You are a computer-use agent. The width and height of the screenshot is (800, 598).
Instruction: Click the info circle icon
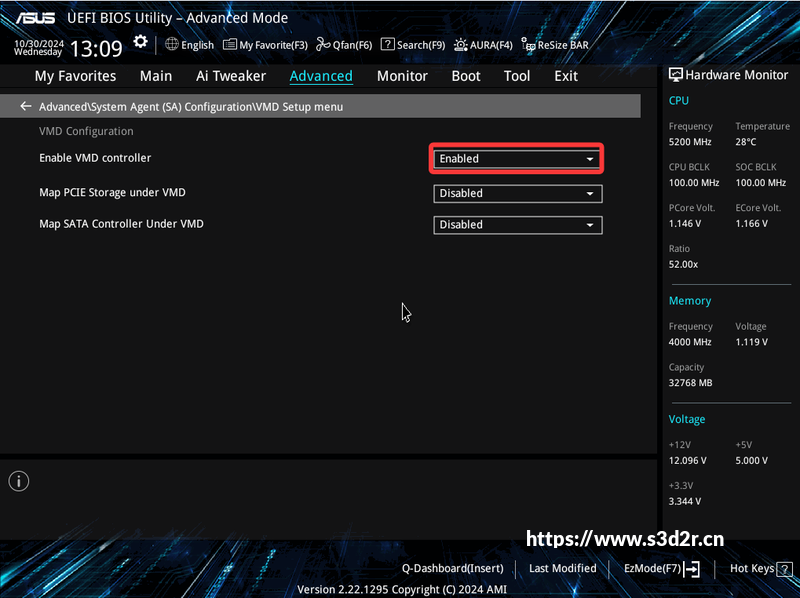click(19, 481)
